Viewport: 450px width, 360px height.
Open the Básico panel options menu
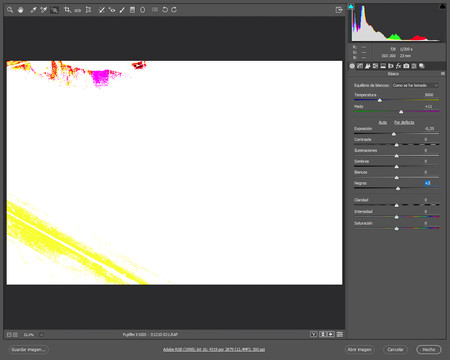point(443,74)
